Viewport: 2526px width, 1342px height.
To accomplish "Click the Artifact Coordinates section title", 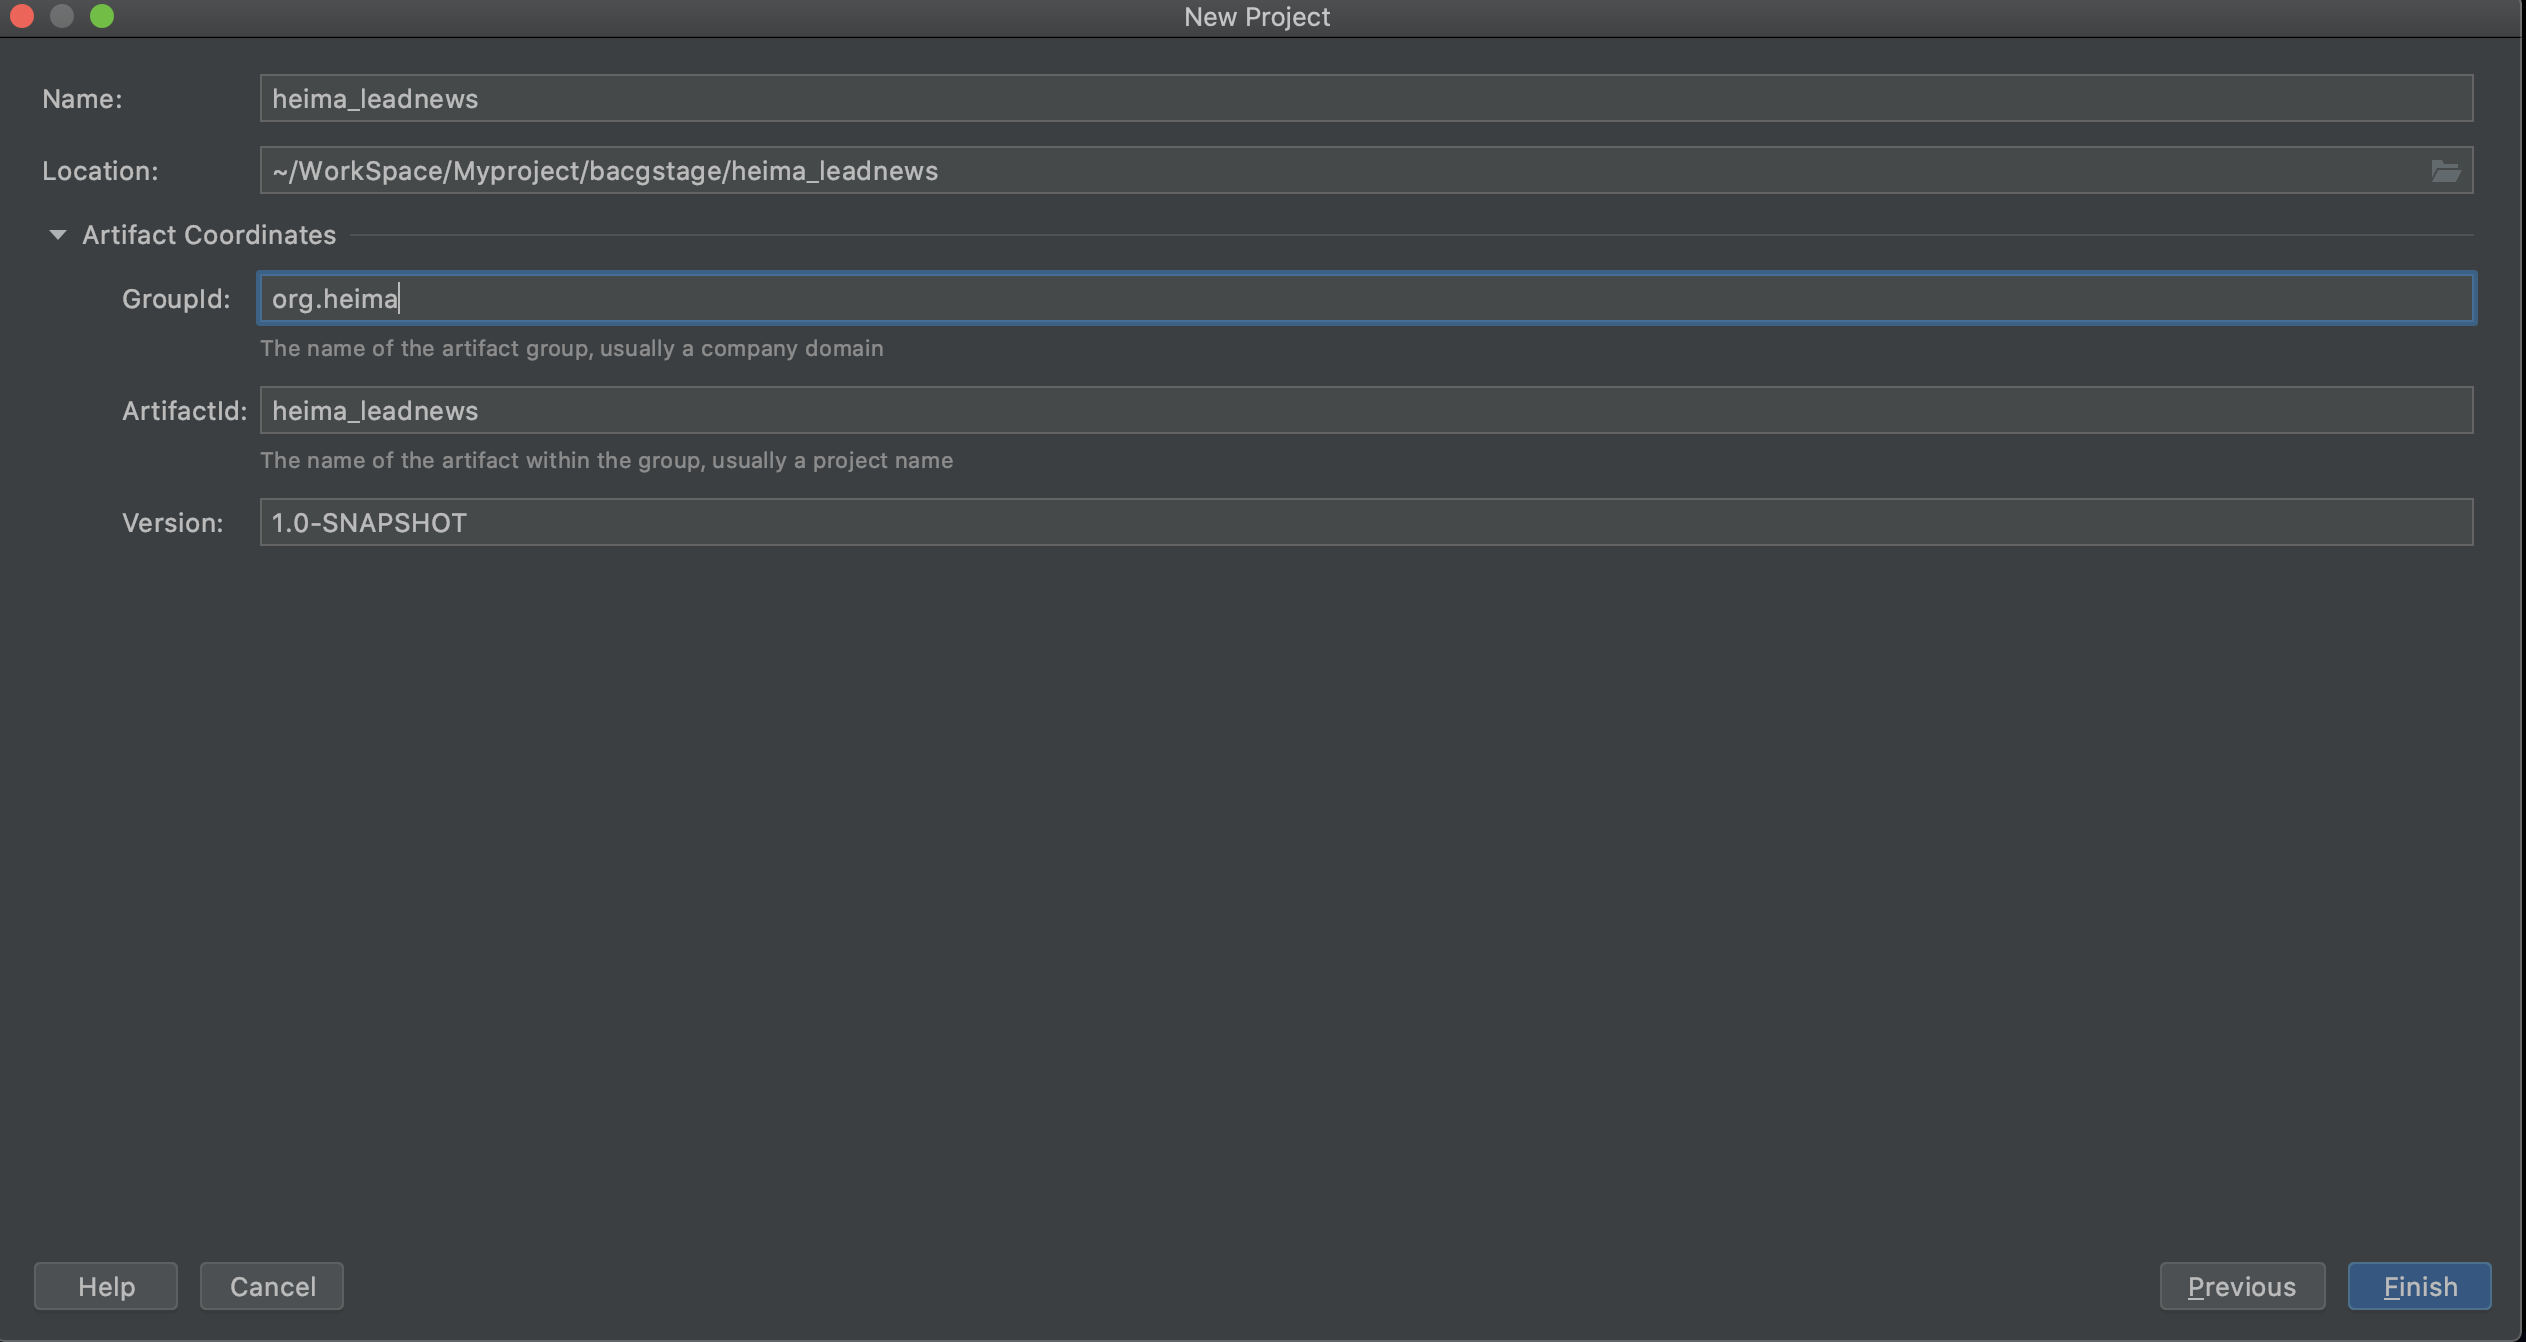I will pos(209,235).
